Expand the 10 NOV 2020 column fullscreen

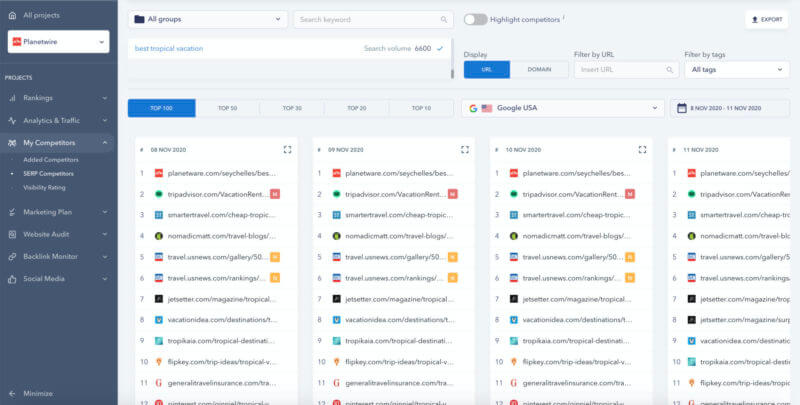click(x=642, y=149)
